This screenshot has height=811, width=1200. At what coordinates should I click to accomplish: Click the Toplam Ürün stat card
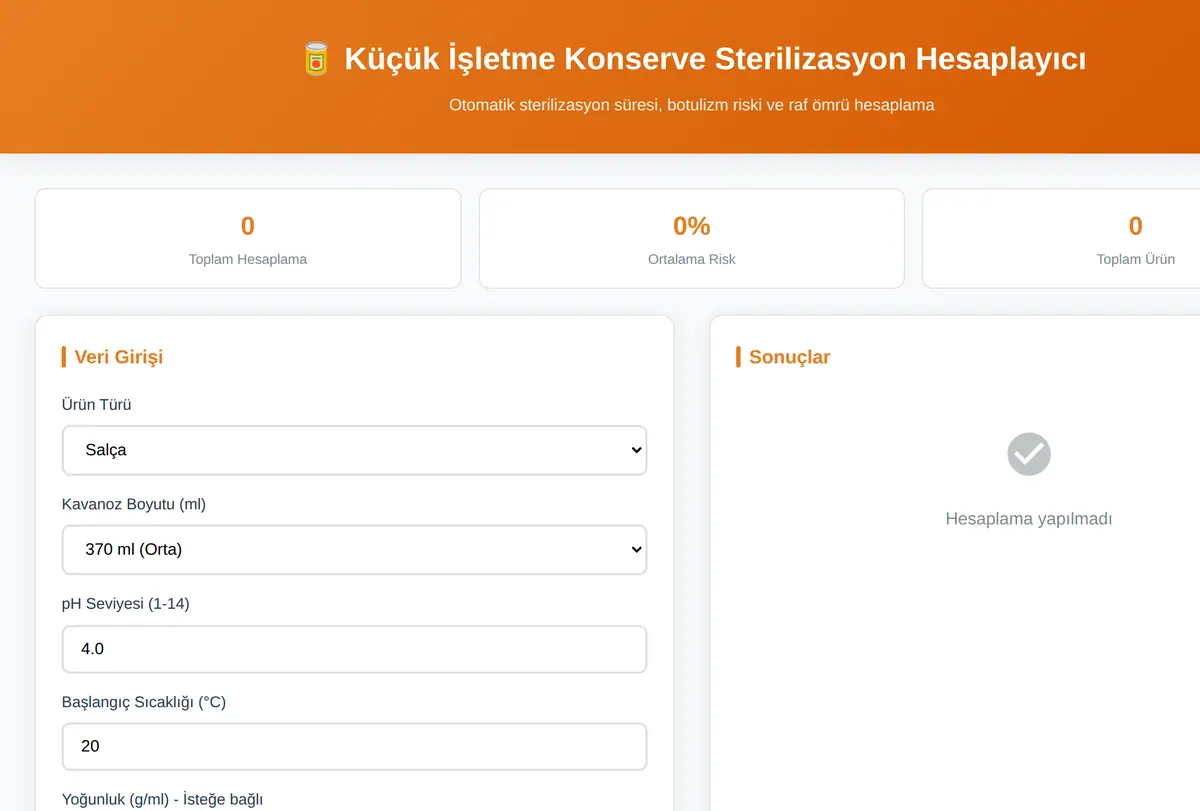coord(1061,238)
